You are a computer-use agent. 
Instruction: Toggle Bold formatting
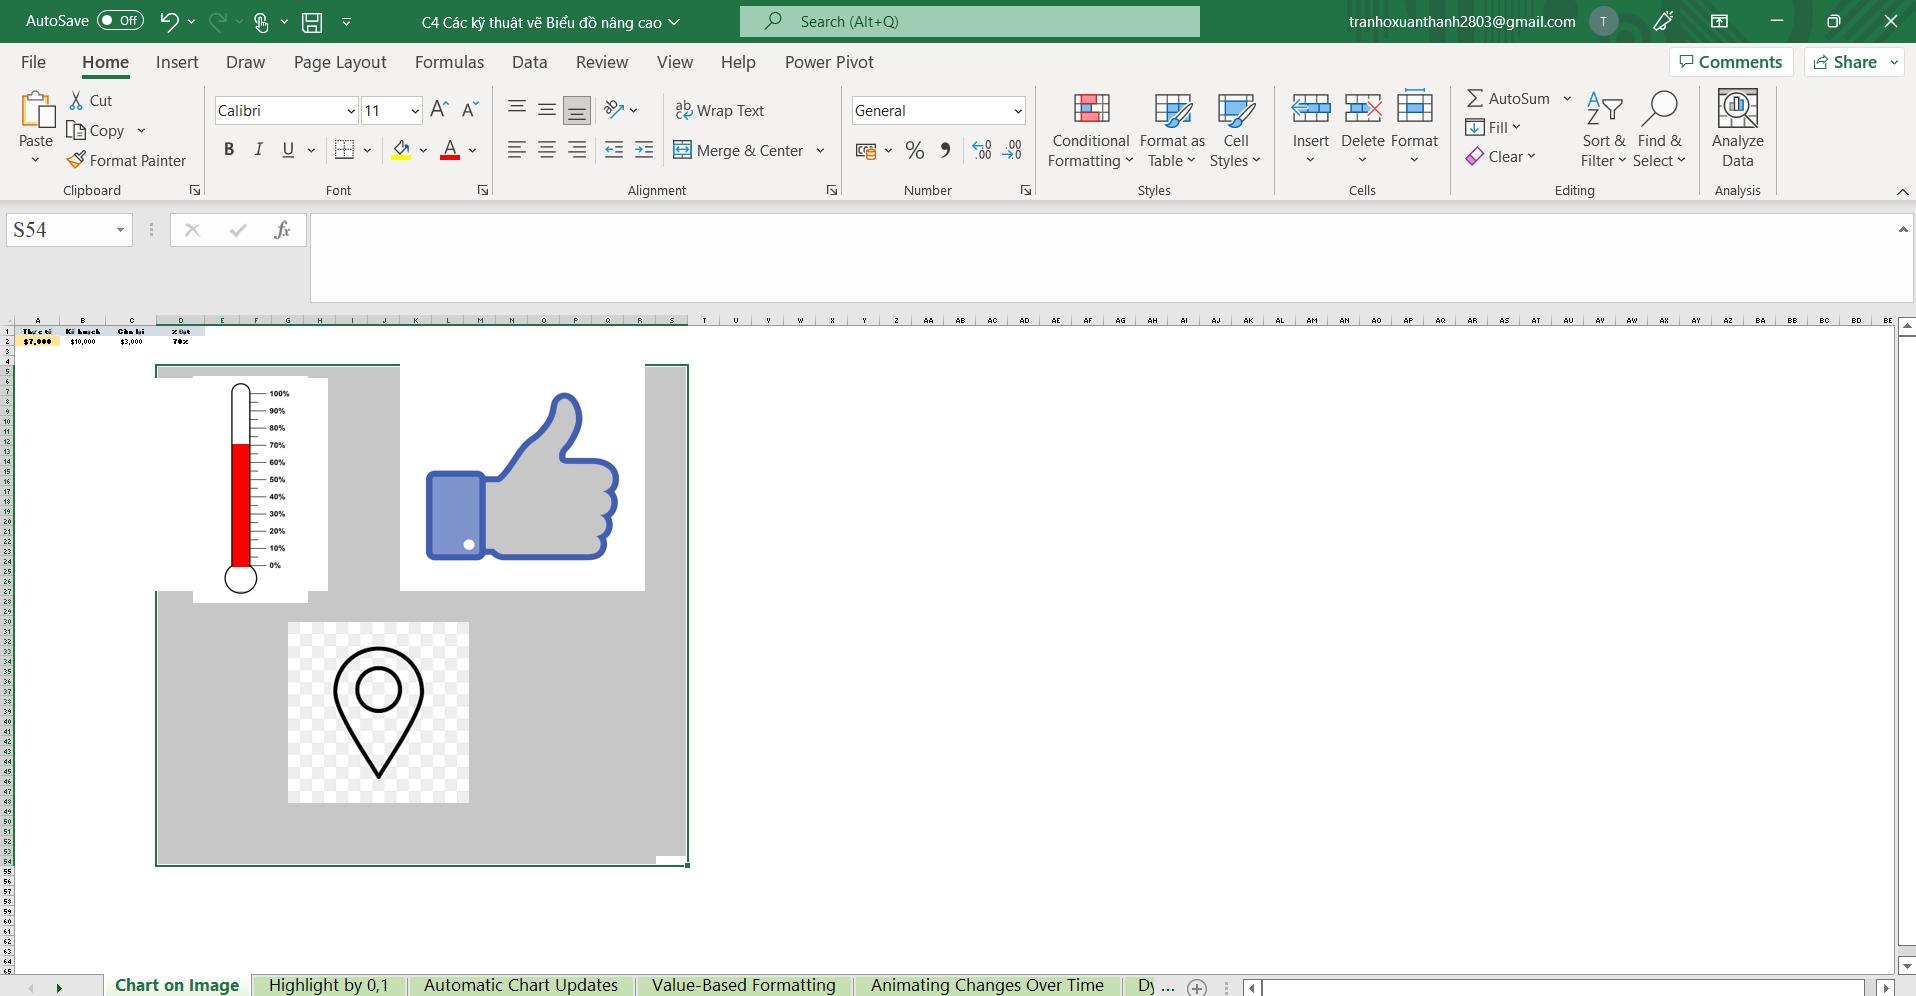[x=229, y=150]
